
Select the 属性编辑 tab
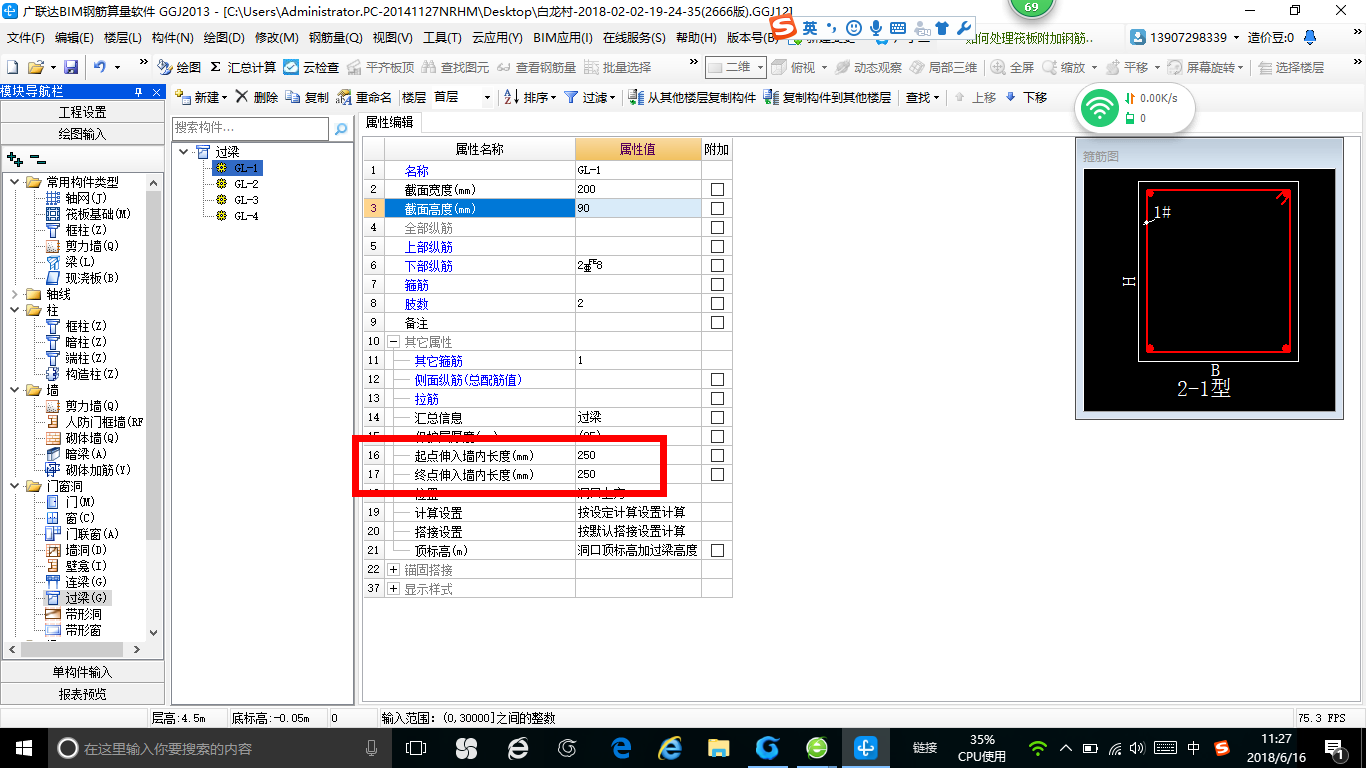389,122
